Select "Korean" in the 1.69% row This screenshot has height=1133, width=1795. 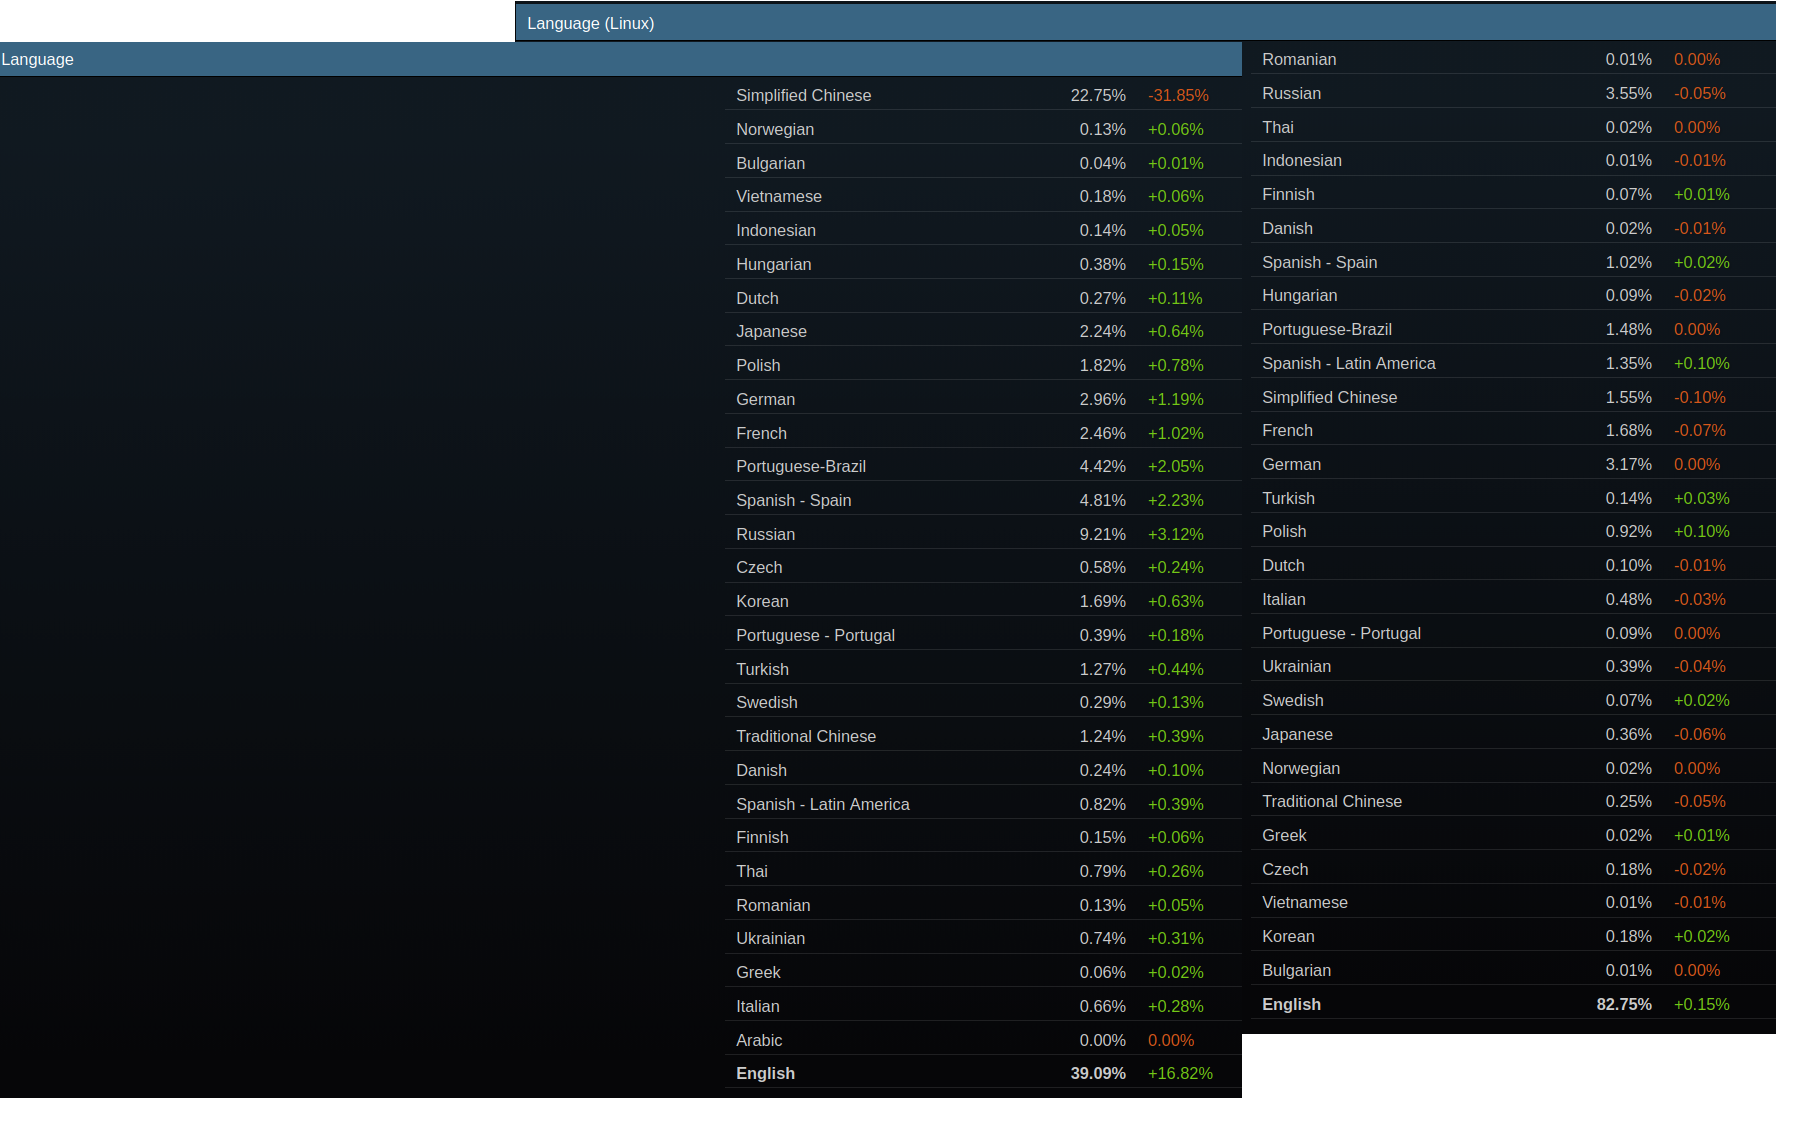[762, 601]
